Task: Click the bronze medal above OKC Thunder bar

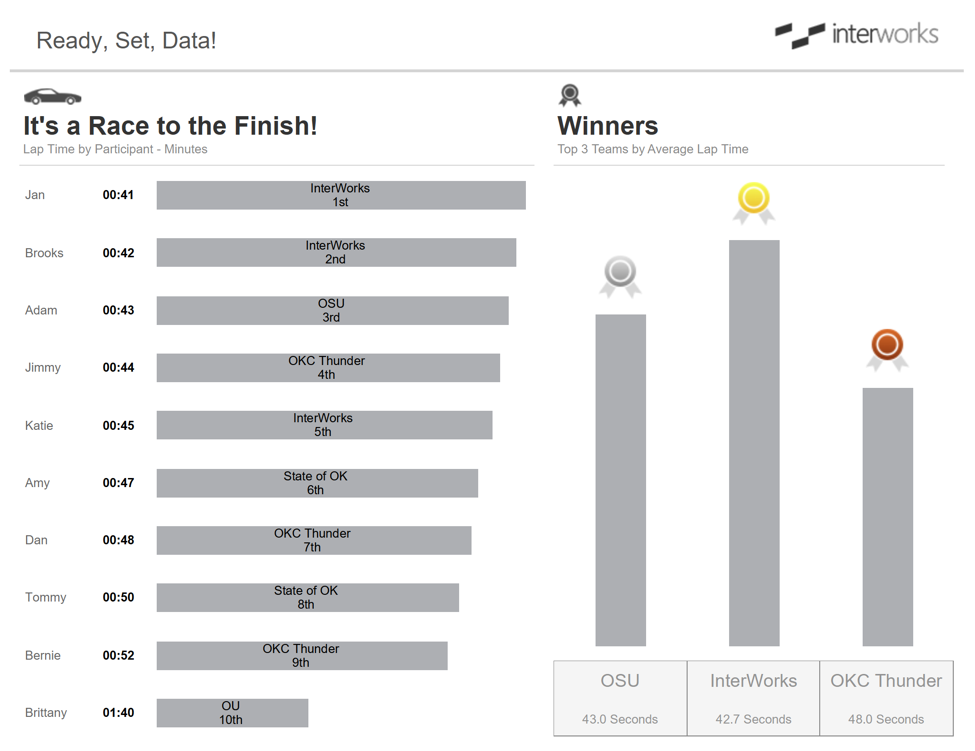Action: pyautogui.click(x=887, y=349)
